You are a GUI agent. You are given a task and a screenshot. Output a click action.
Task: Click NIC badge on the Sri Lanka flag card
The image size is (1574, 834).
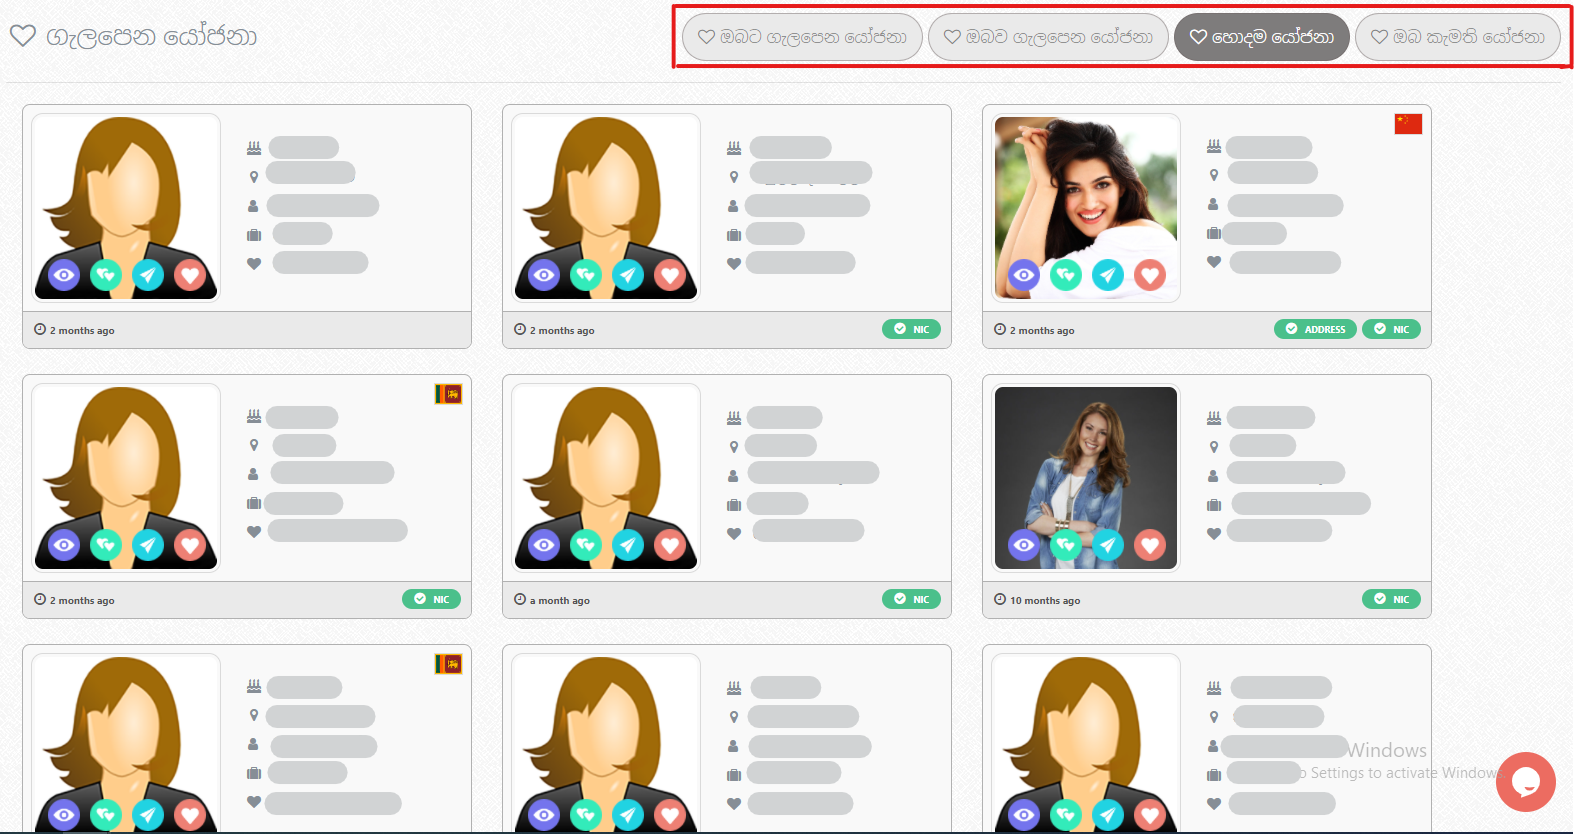(431, 599)
